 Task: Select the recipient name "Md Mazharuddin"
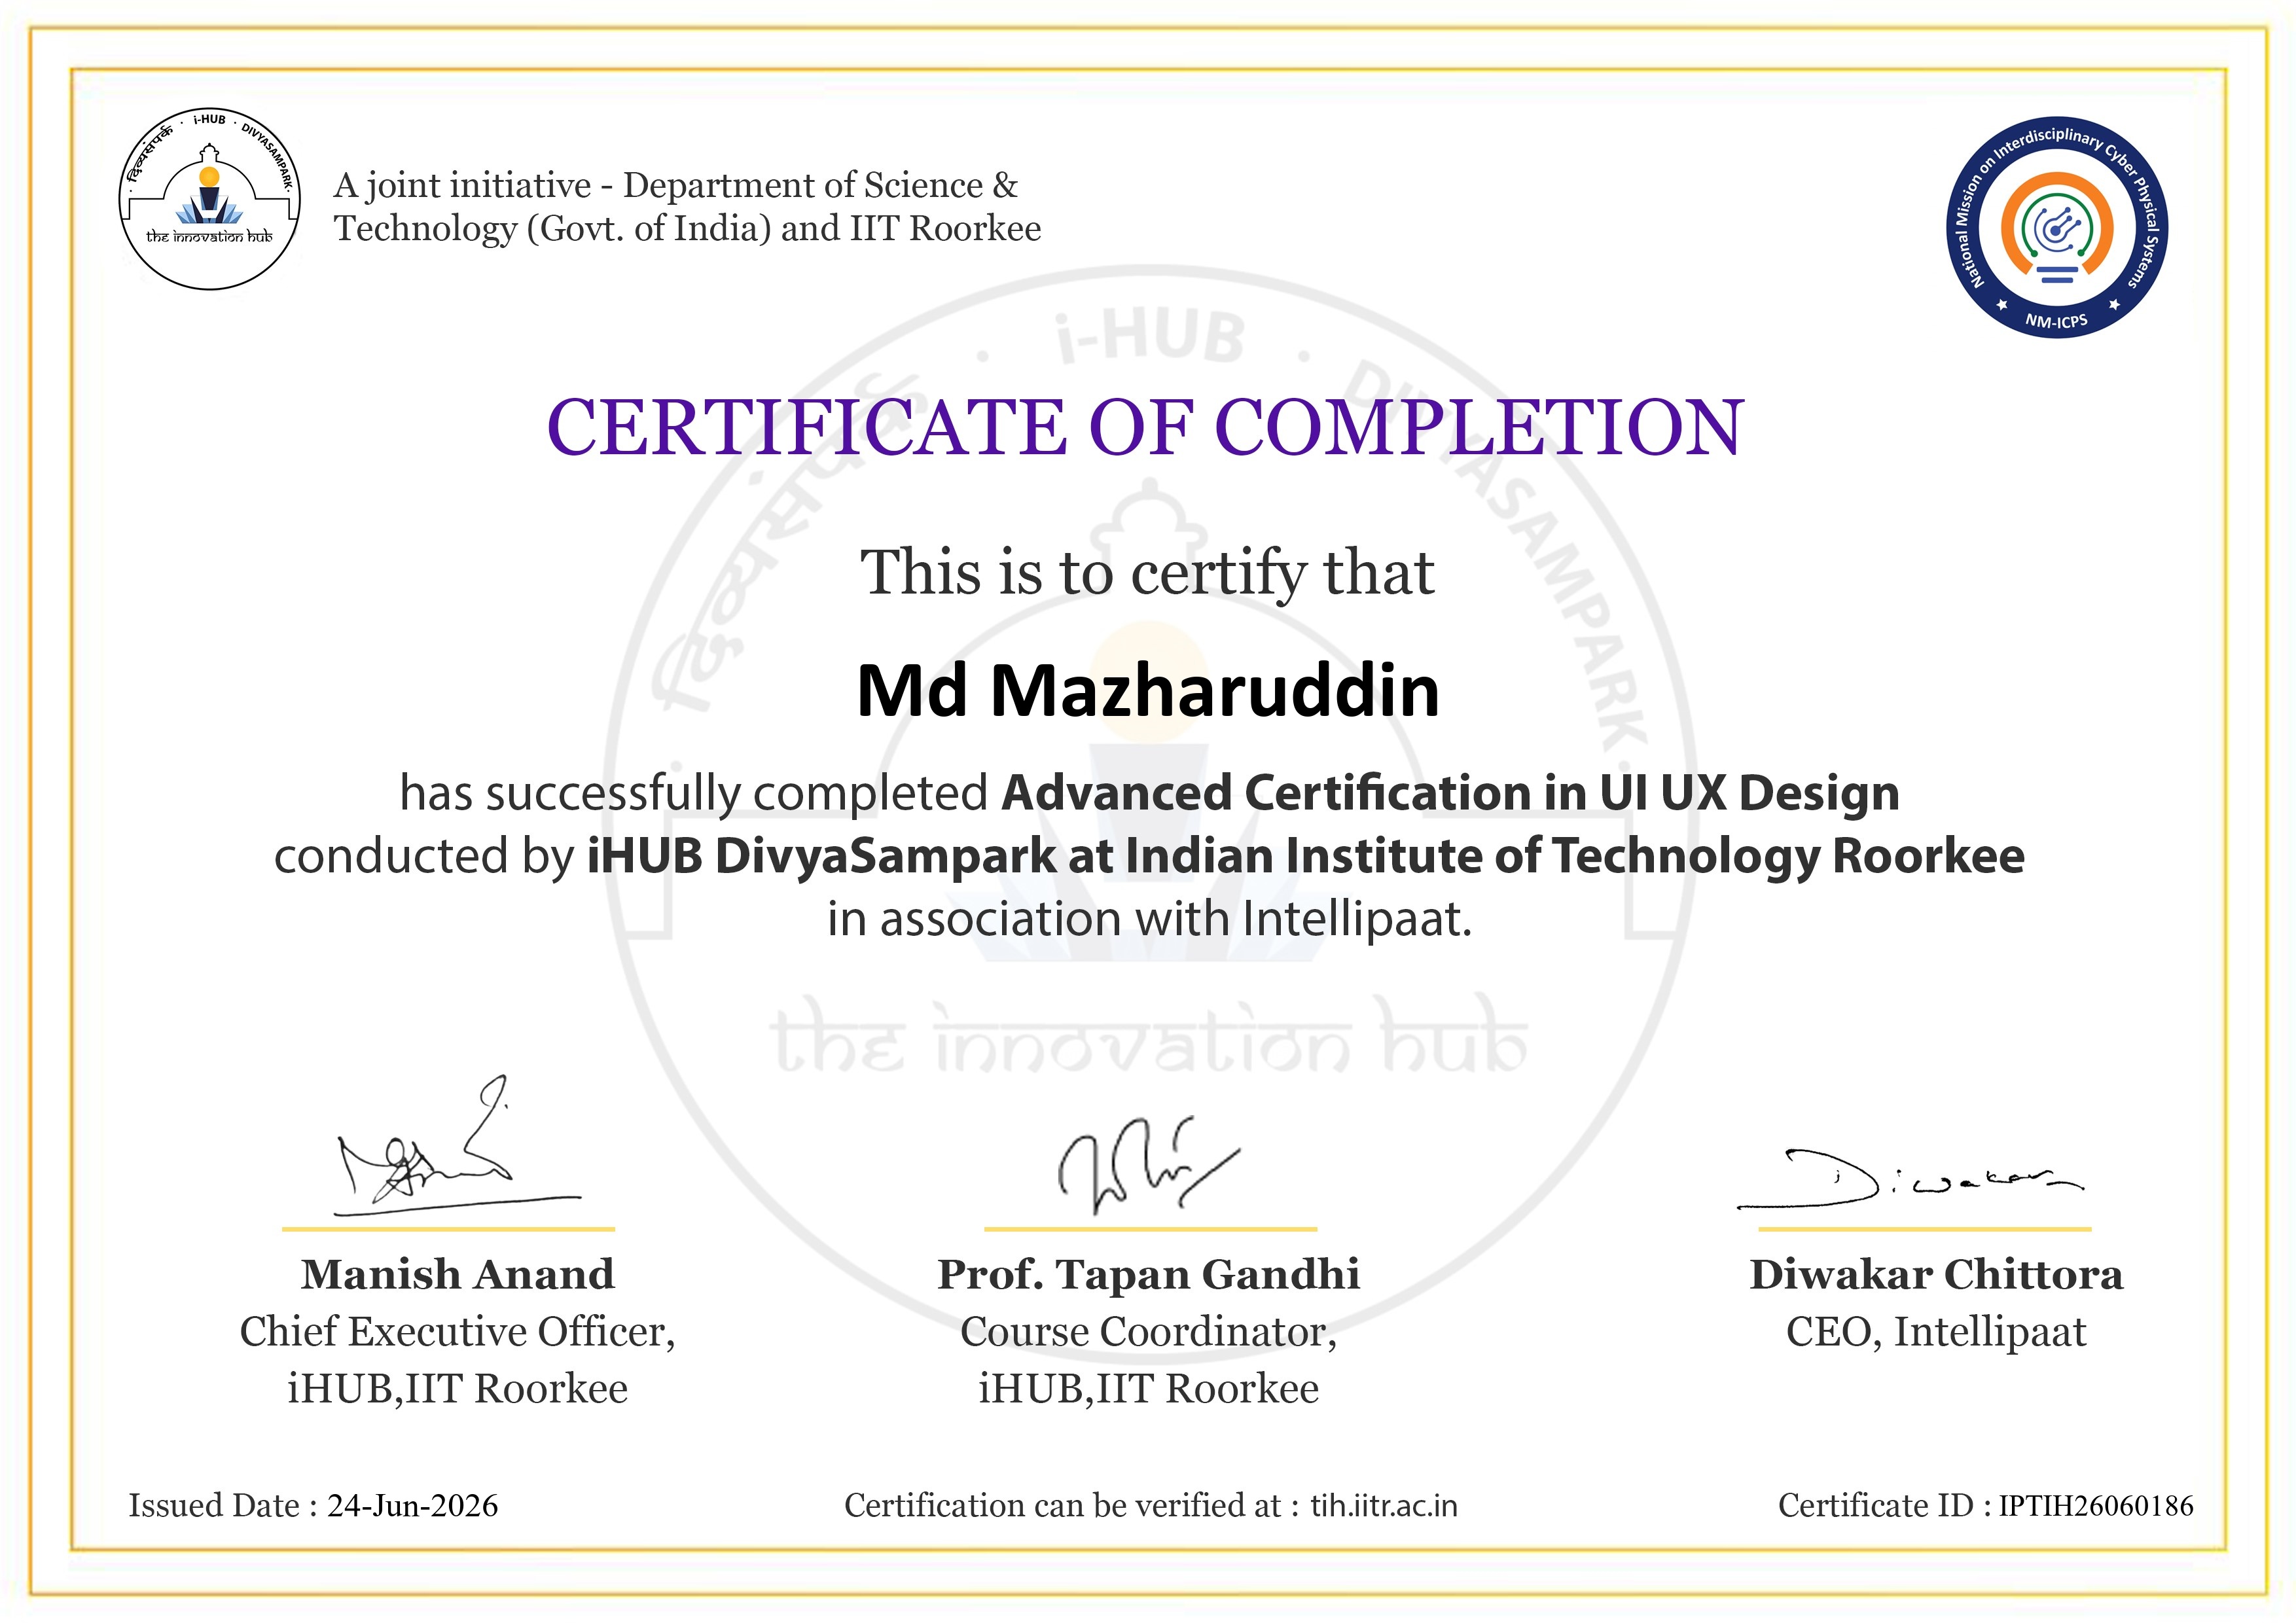point(1148,691)
